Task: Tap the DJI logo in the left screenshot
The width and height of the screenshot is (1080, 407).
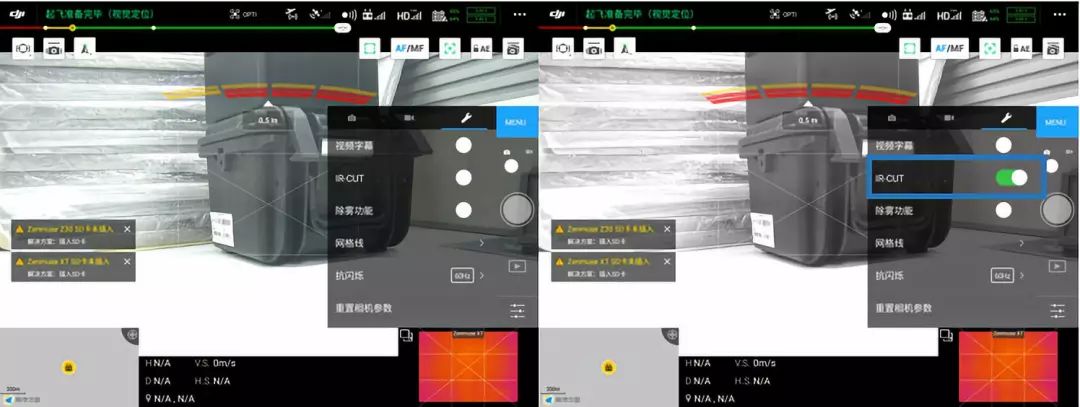Action: tap(17, 14)
